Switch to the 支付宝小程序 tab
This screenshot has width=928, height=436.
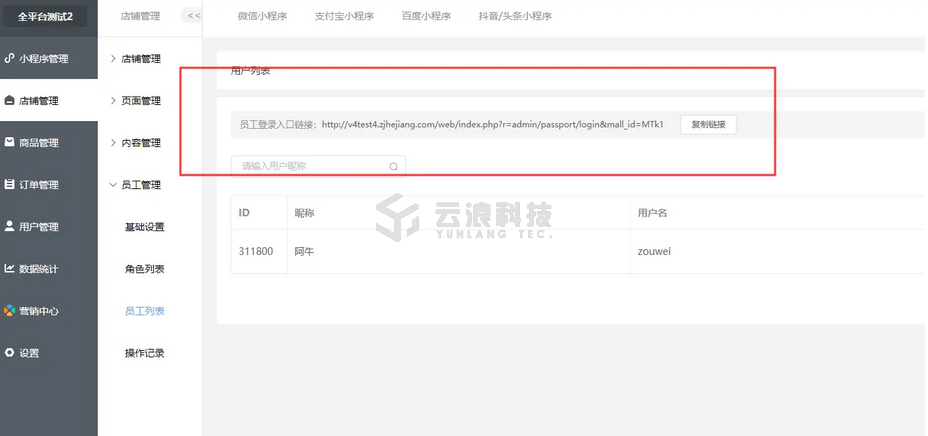[x=344, y=16]
